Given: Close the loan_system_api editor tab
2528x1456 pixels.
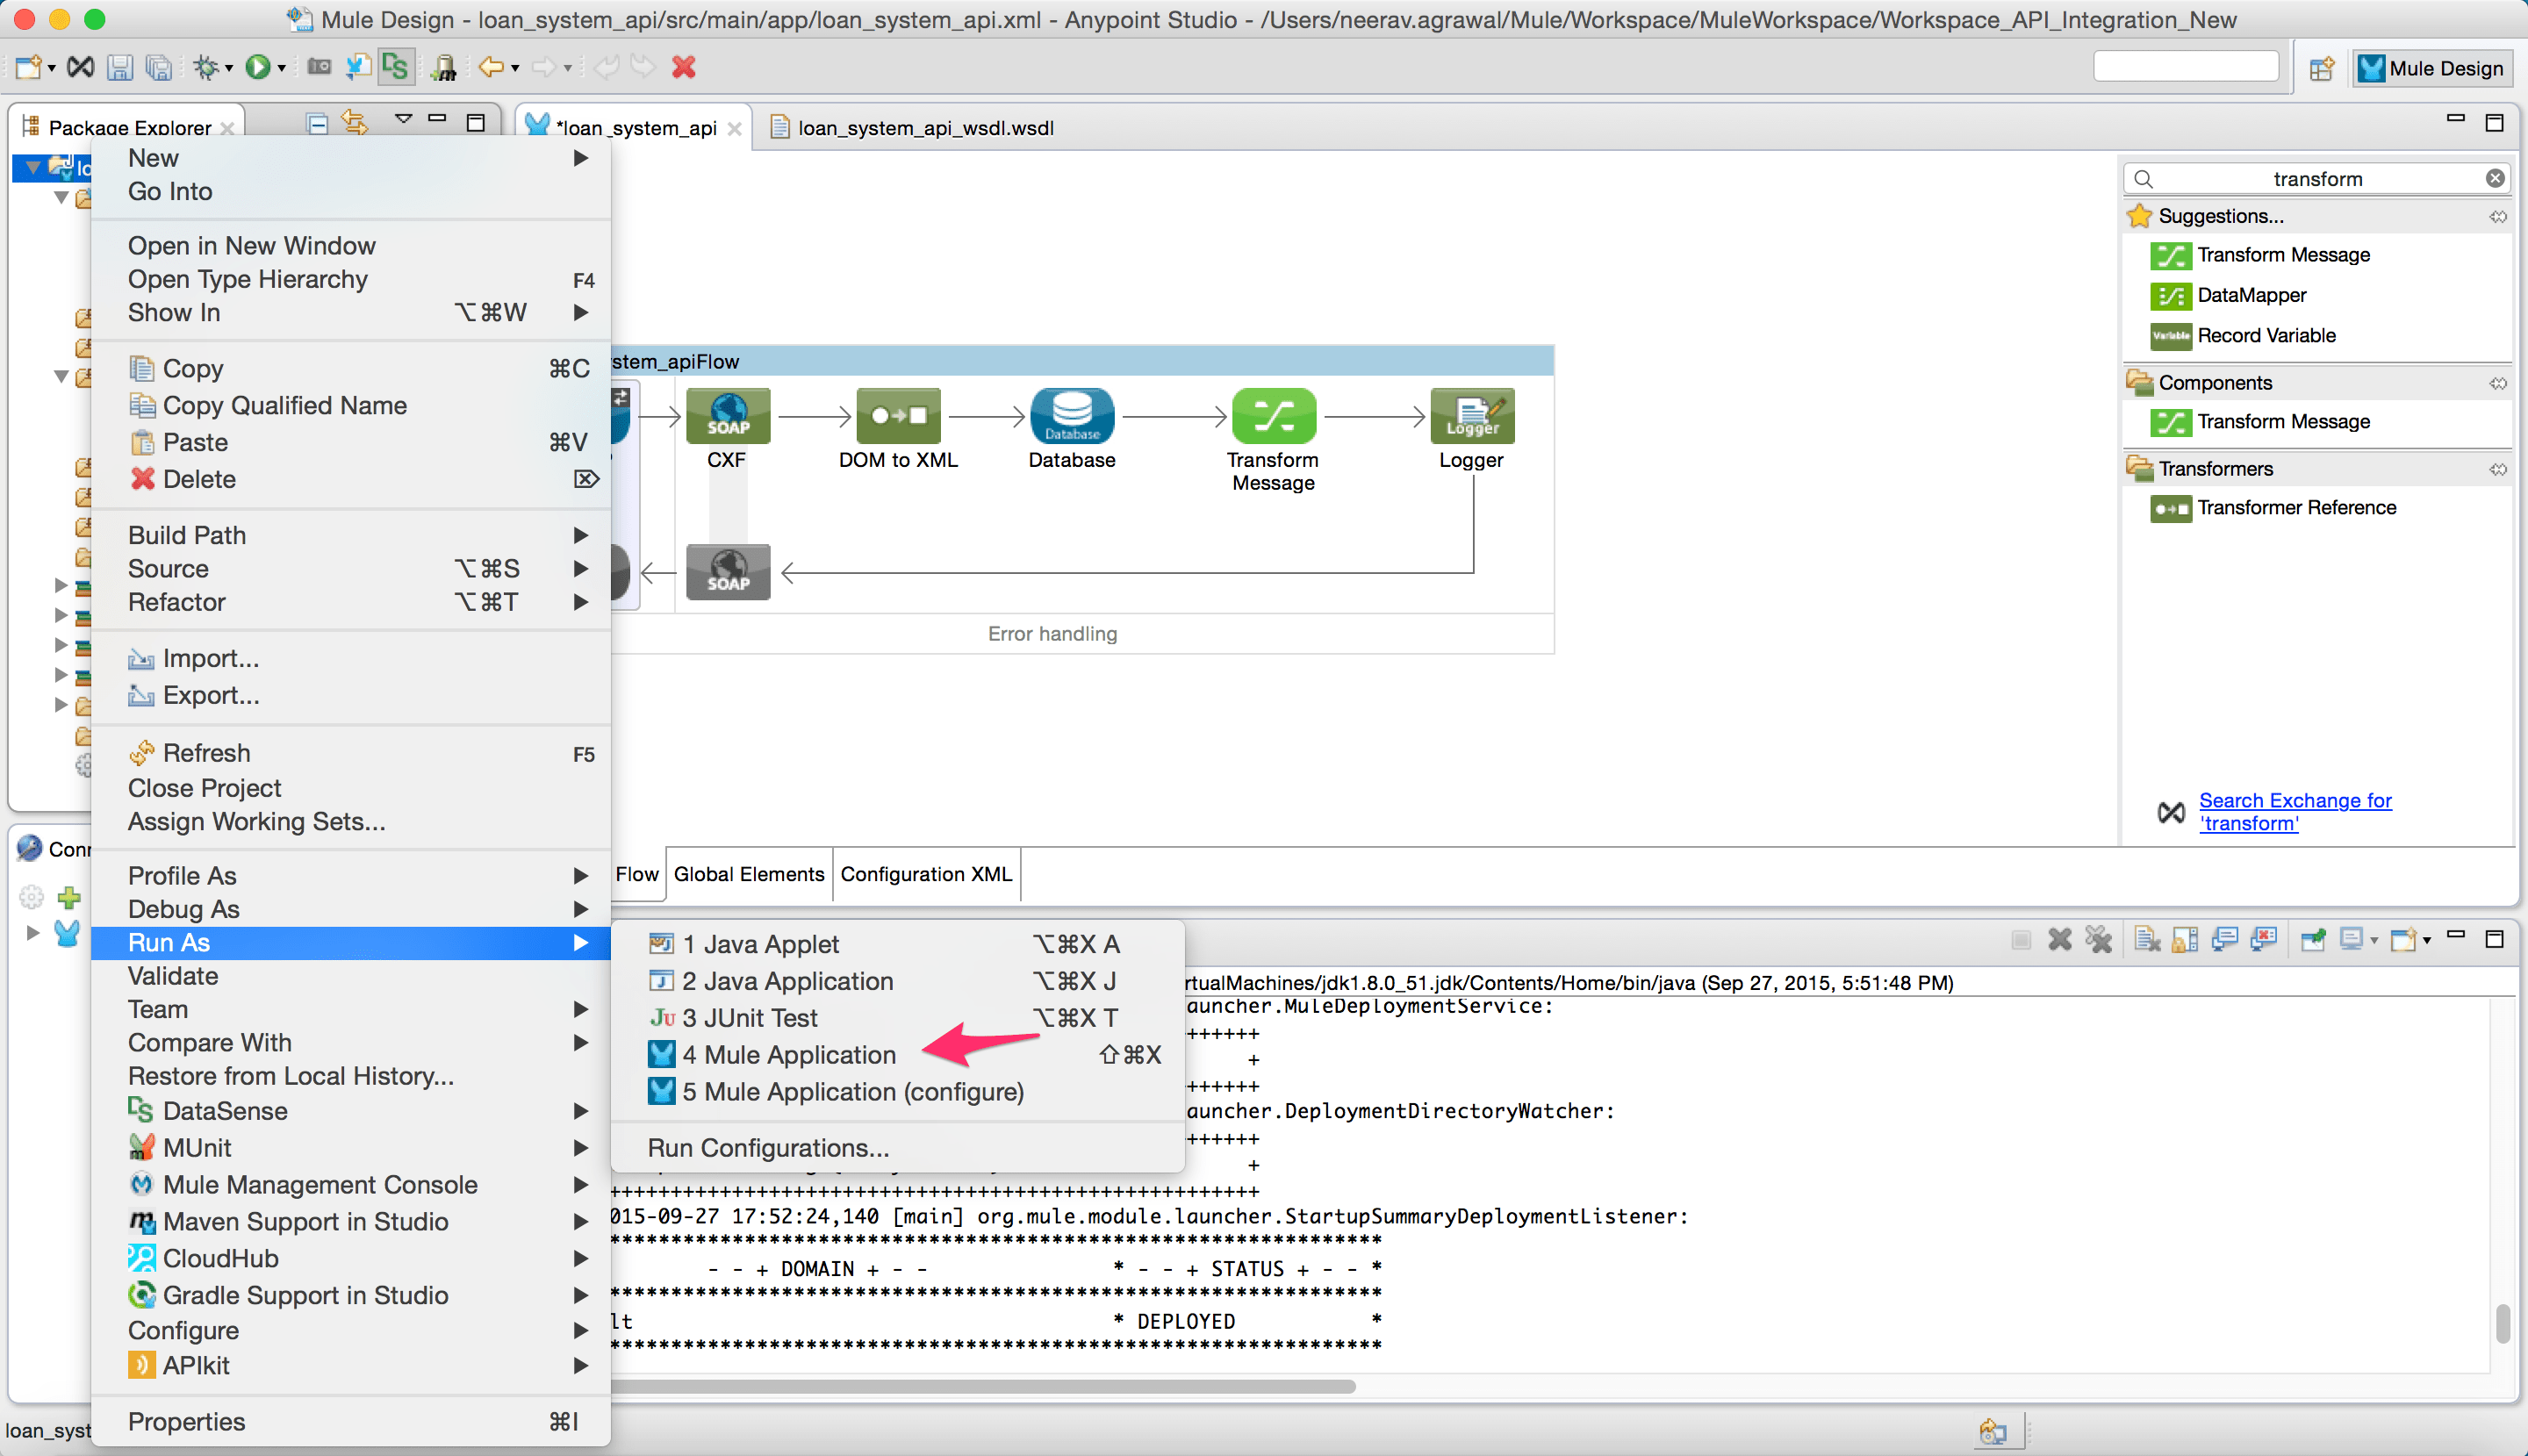Looking at the screenshot, I should click(x=734, y=128).
